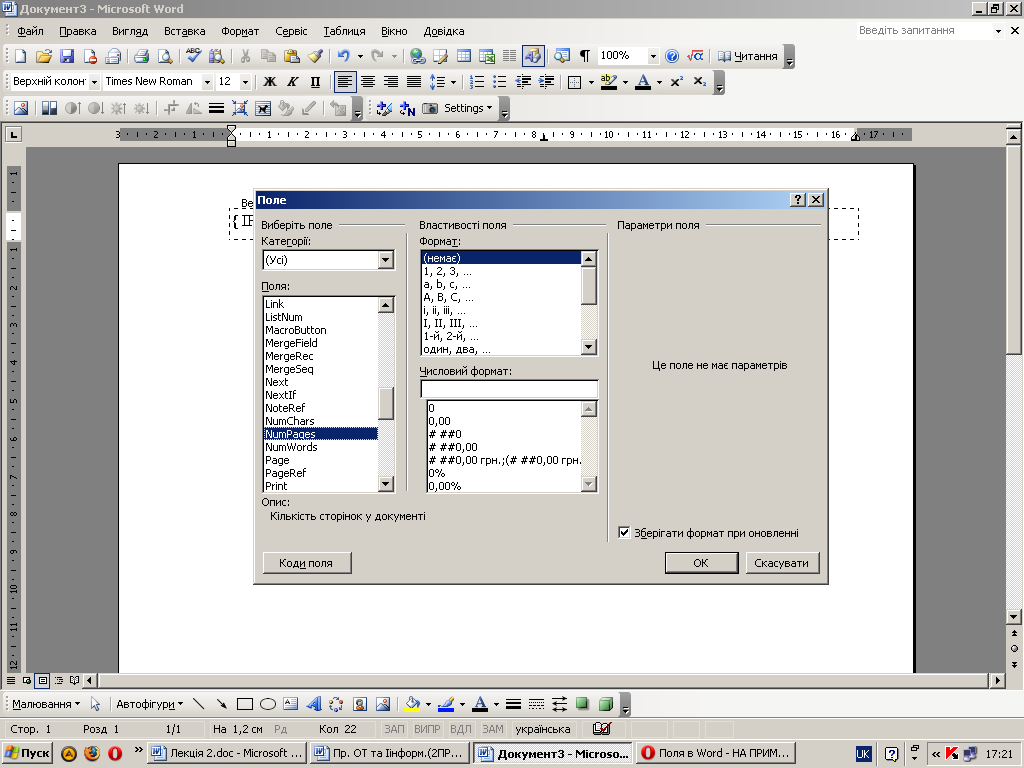This screenshot has height=768, width=1024.
Task: Open the Файл menu
Action: pyautogui.click(x=30, y=31)
